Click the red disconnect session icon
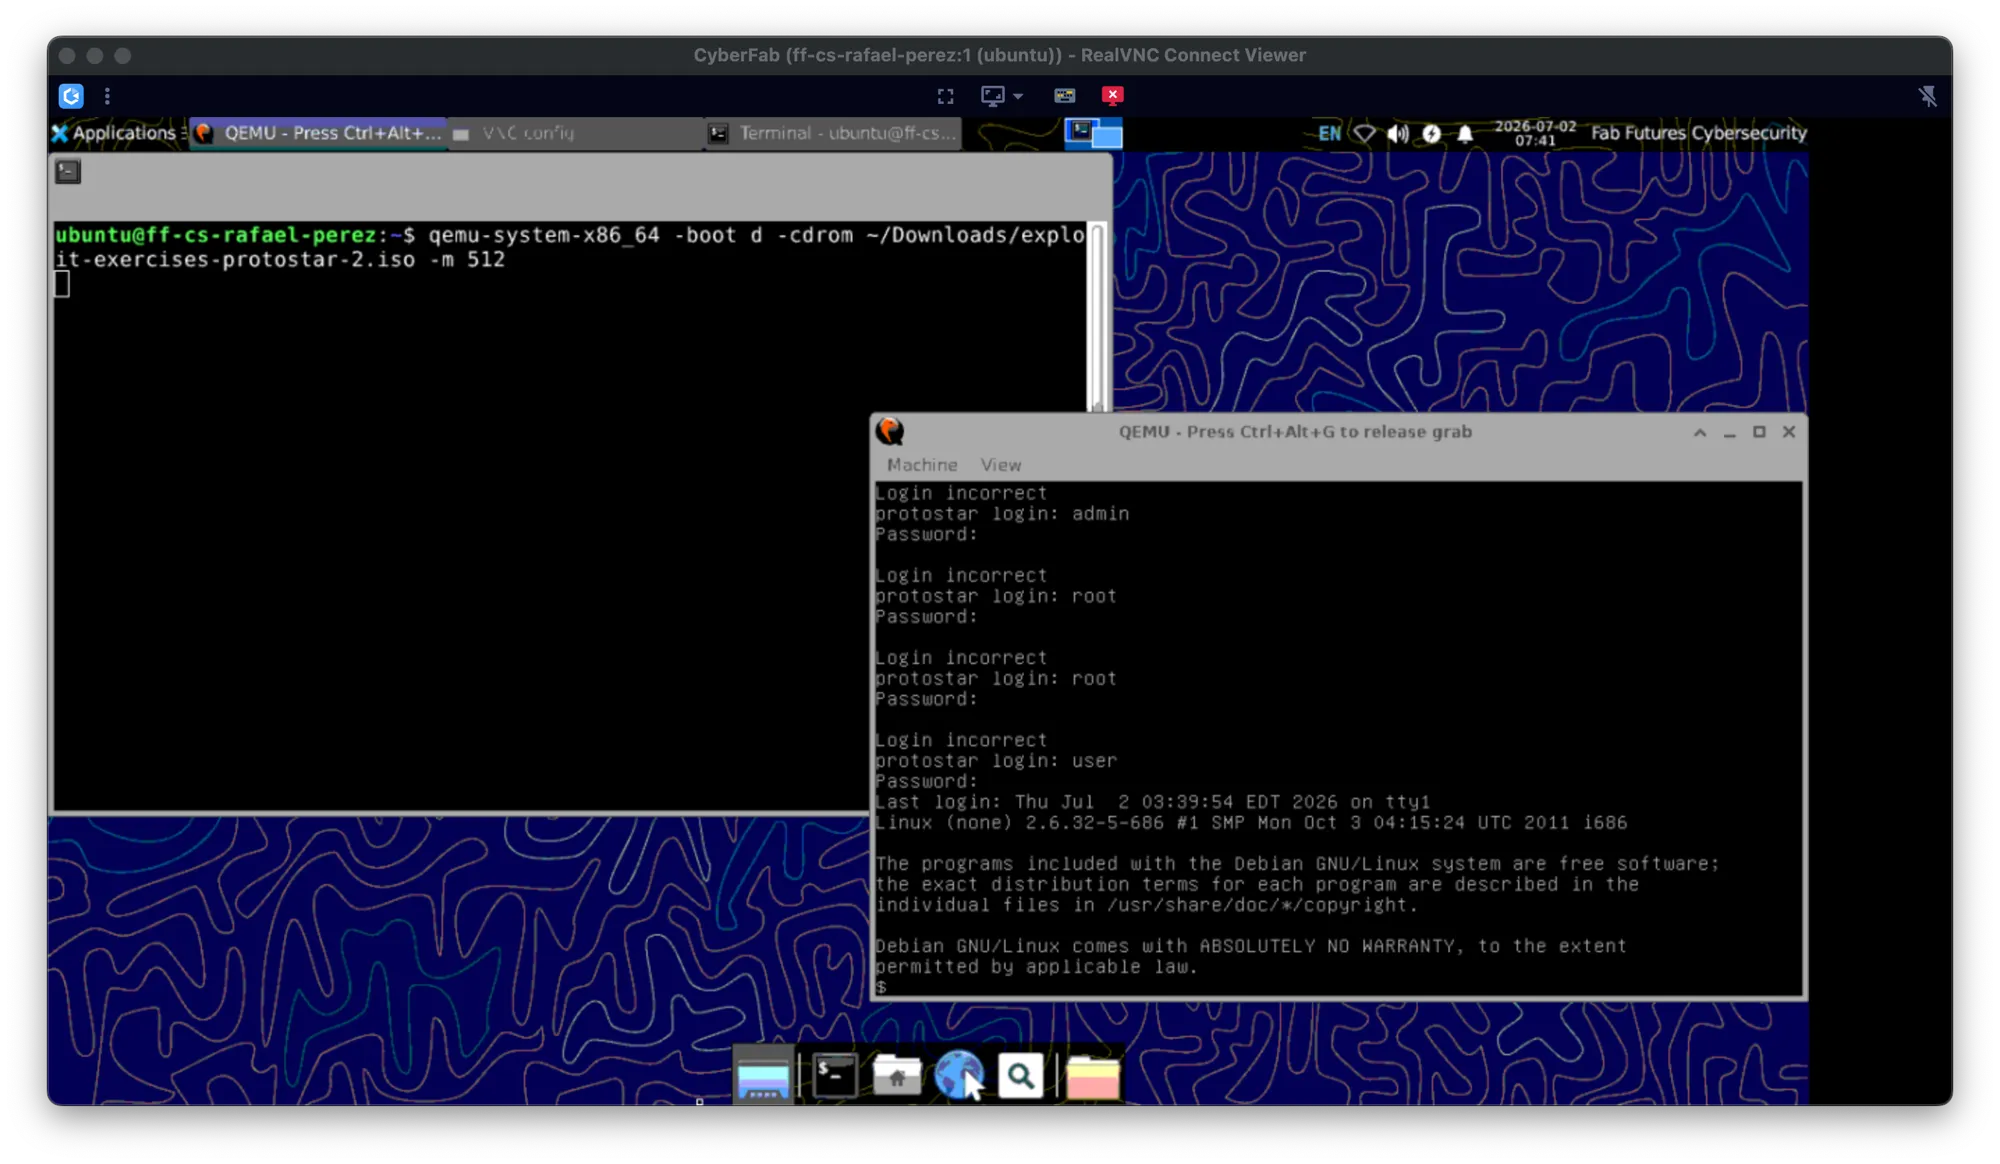 tap(1112, 95)
